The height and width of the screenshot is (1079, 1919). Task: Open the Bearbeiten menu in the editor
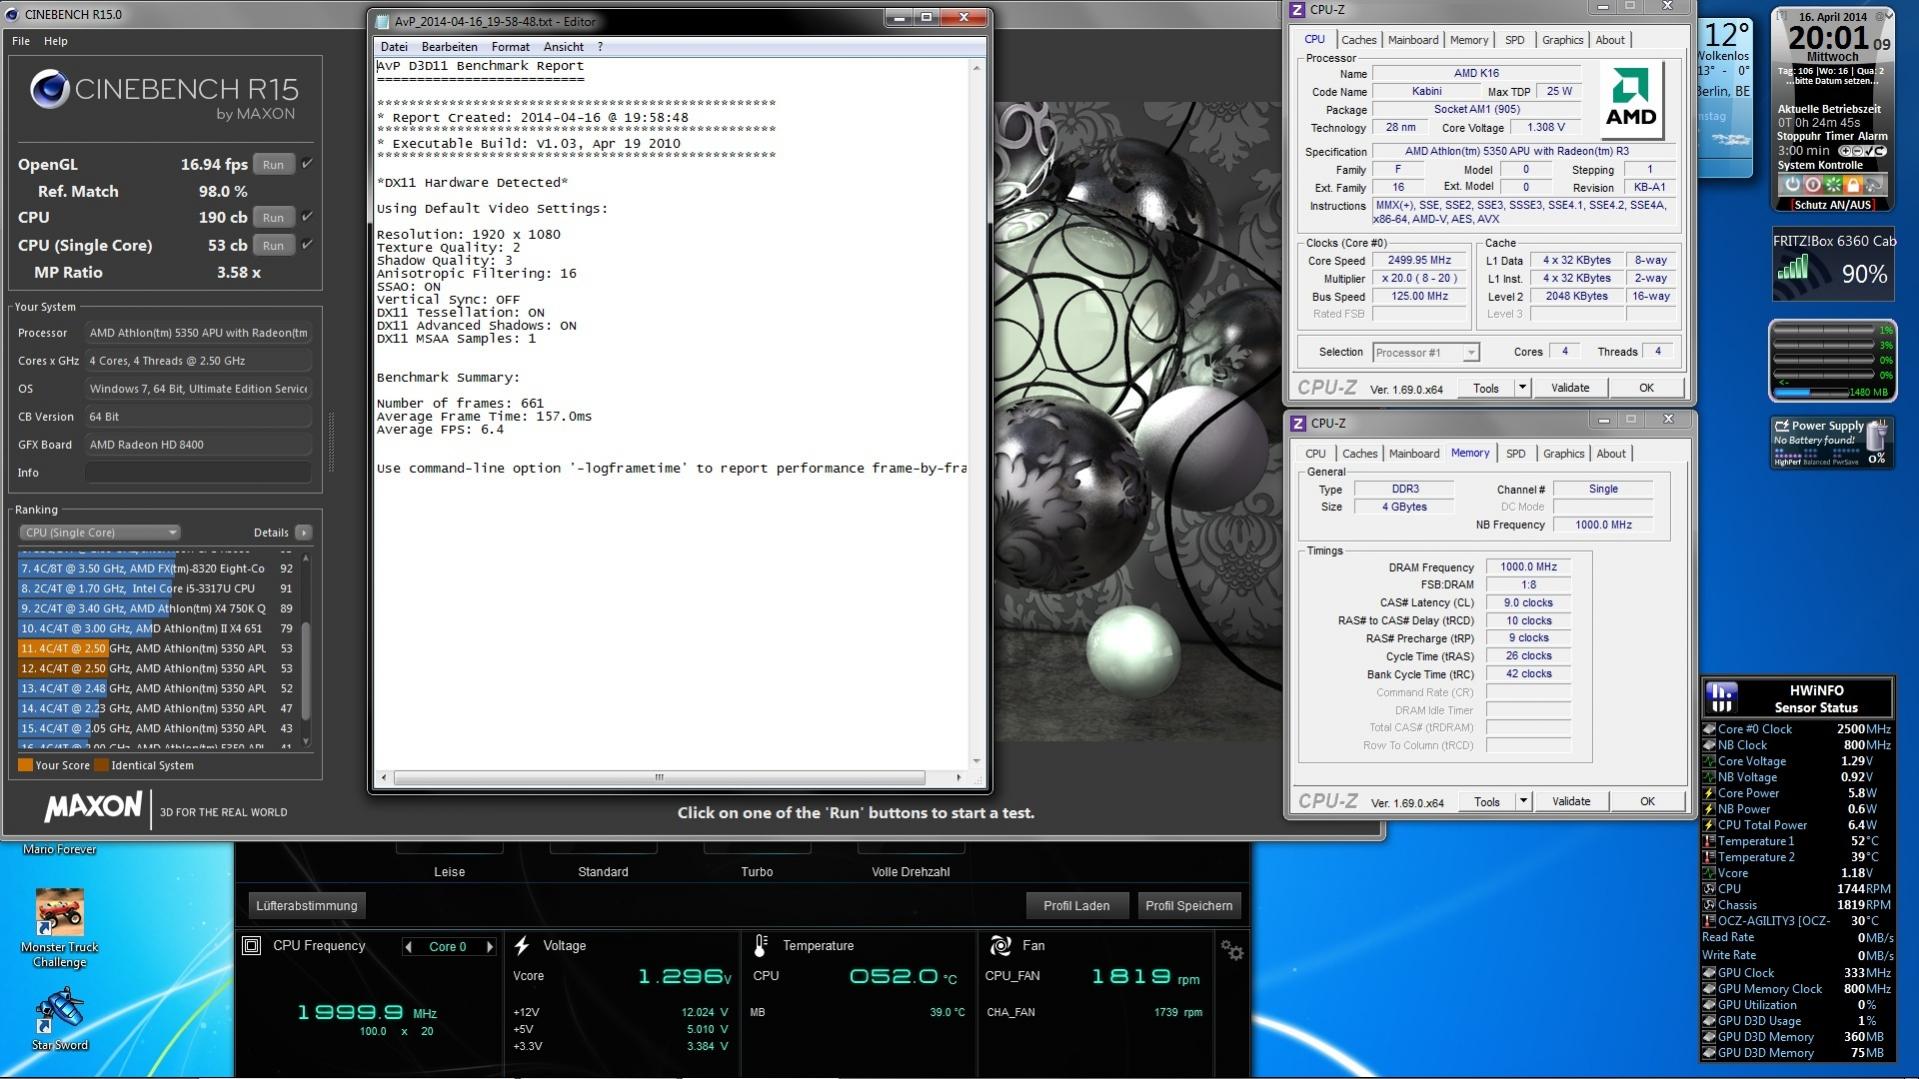[x=449, y=47]
